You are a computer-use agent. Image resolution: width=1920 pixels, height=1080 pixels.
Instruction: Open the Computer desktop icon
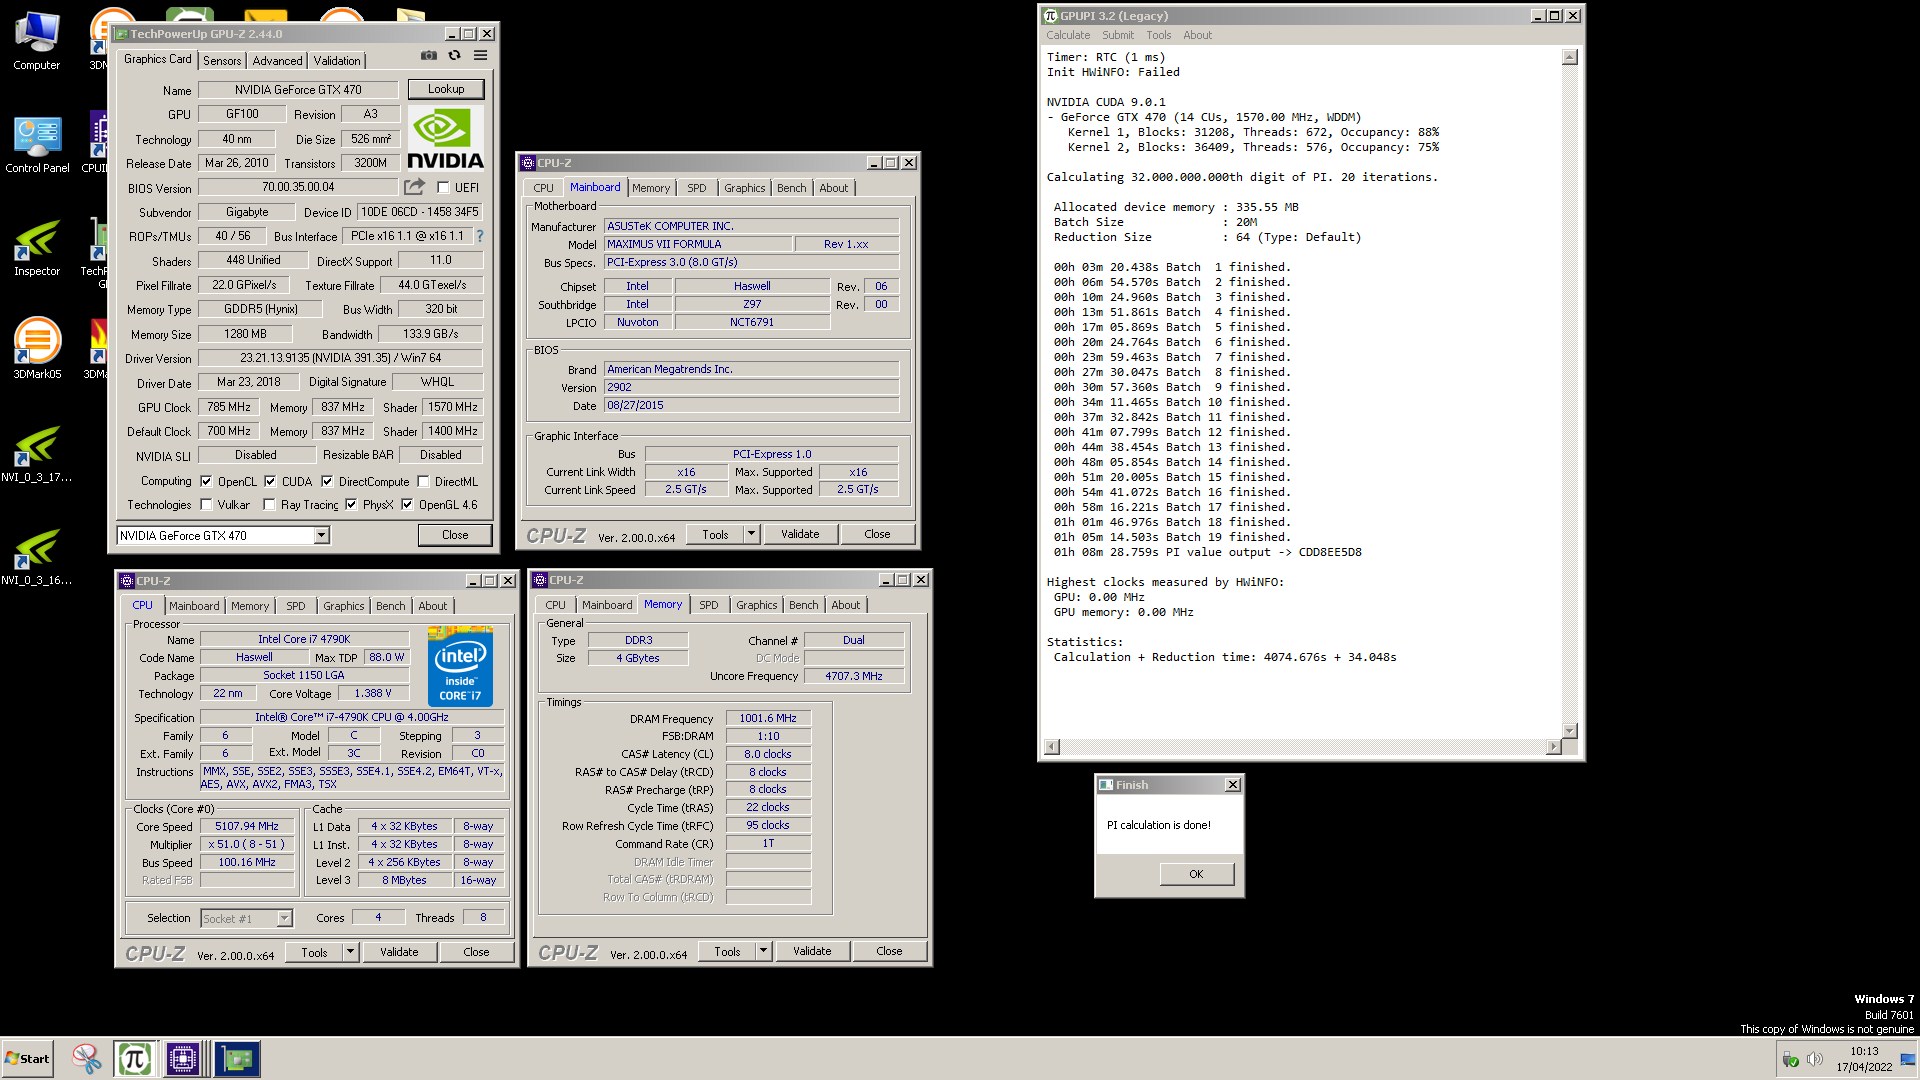click(x=37, y=41)
